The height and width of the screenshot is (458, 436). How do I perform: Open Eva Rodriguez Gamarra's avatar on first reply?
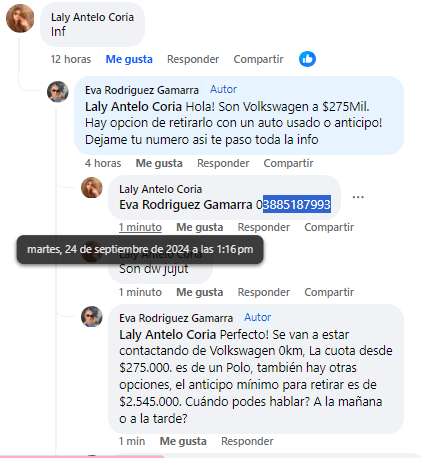pos(58,91)
